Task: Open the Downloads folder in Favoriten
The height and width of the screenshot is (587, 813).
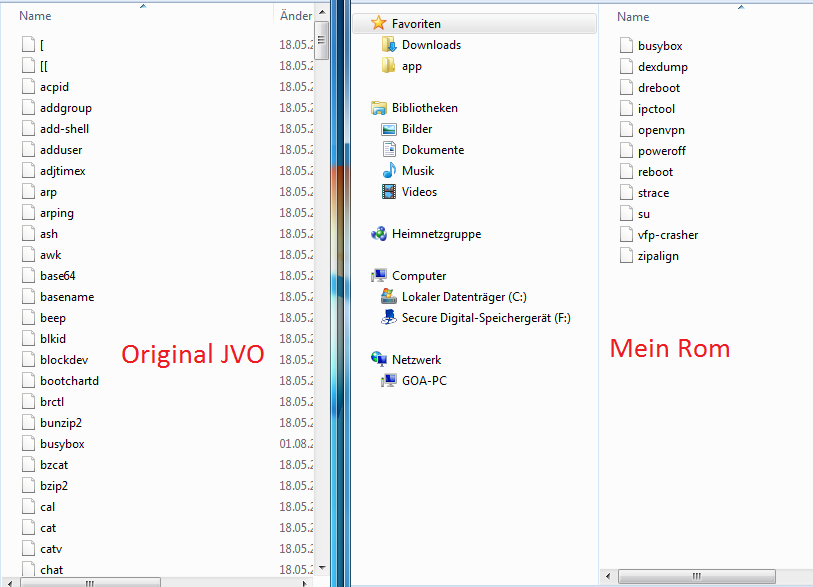Action: 431,45
